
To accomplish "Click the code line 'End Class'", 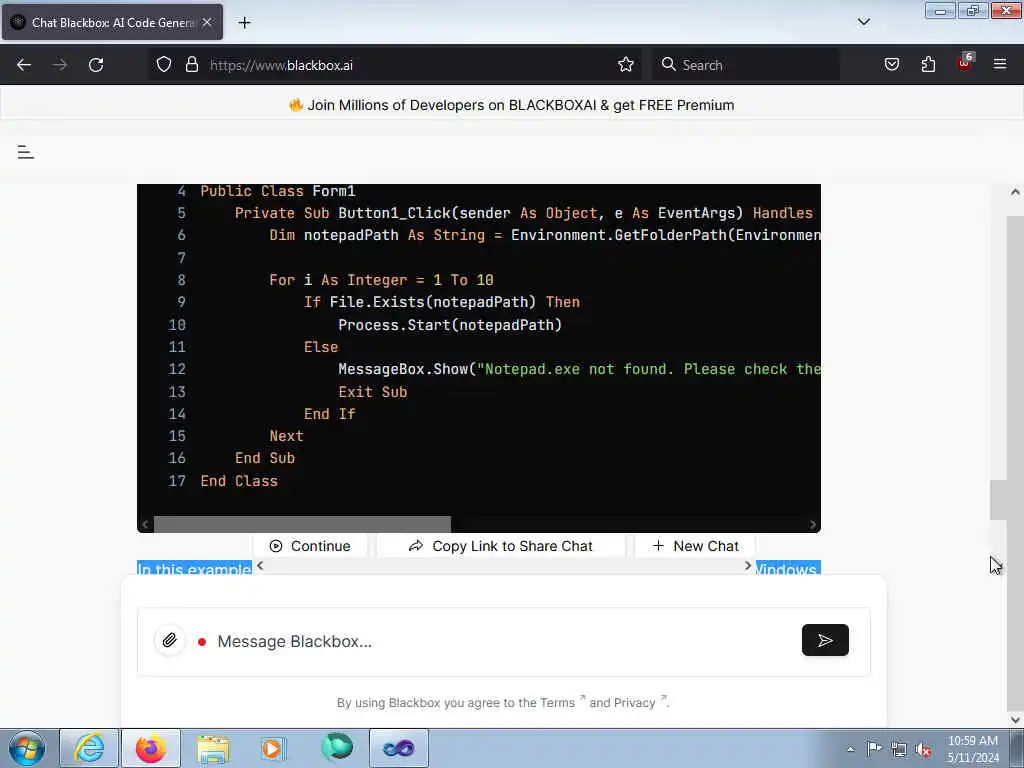I will [x=239, y=481].
